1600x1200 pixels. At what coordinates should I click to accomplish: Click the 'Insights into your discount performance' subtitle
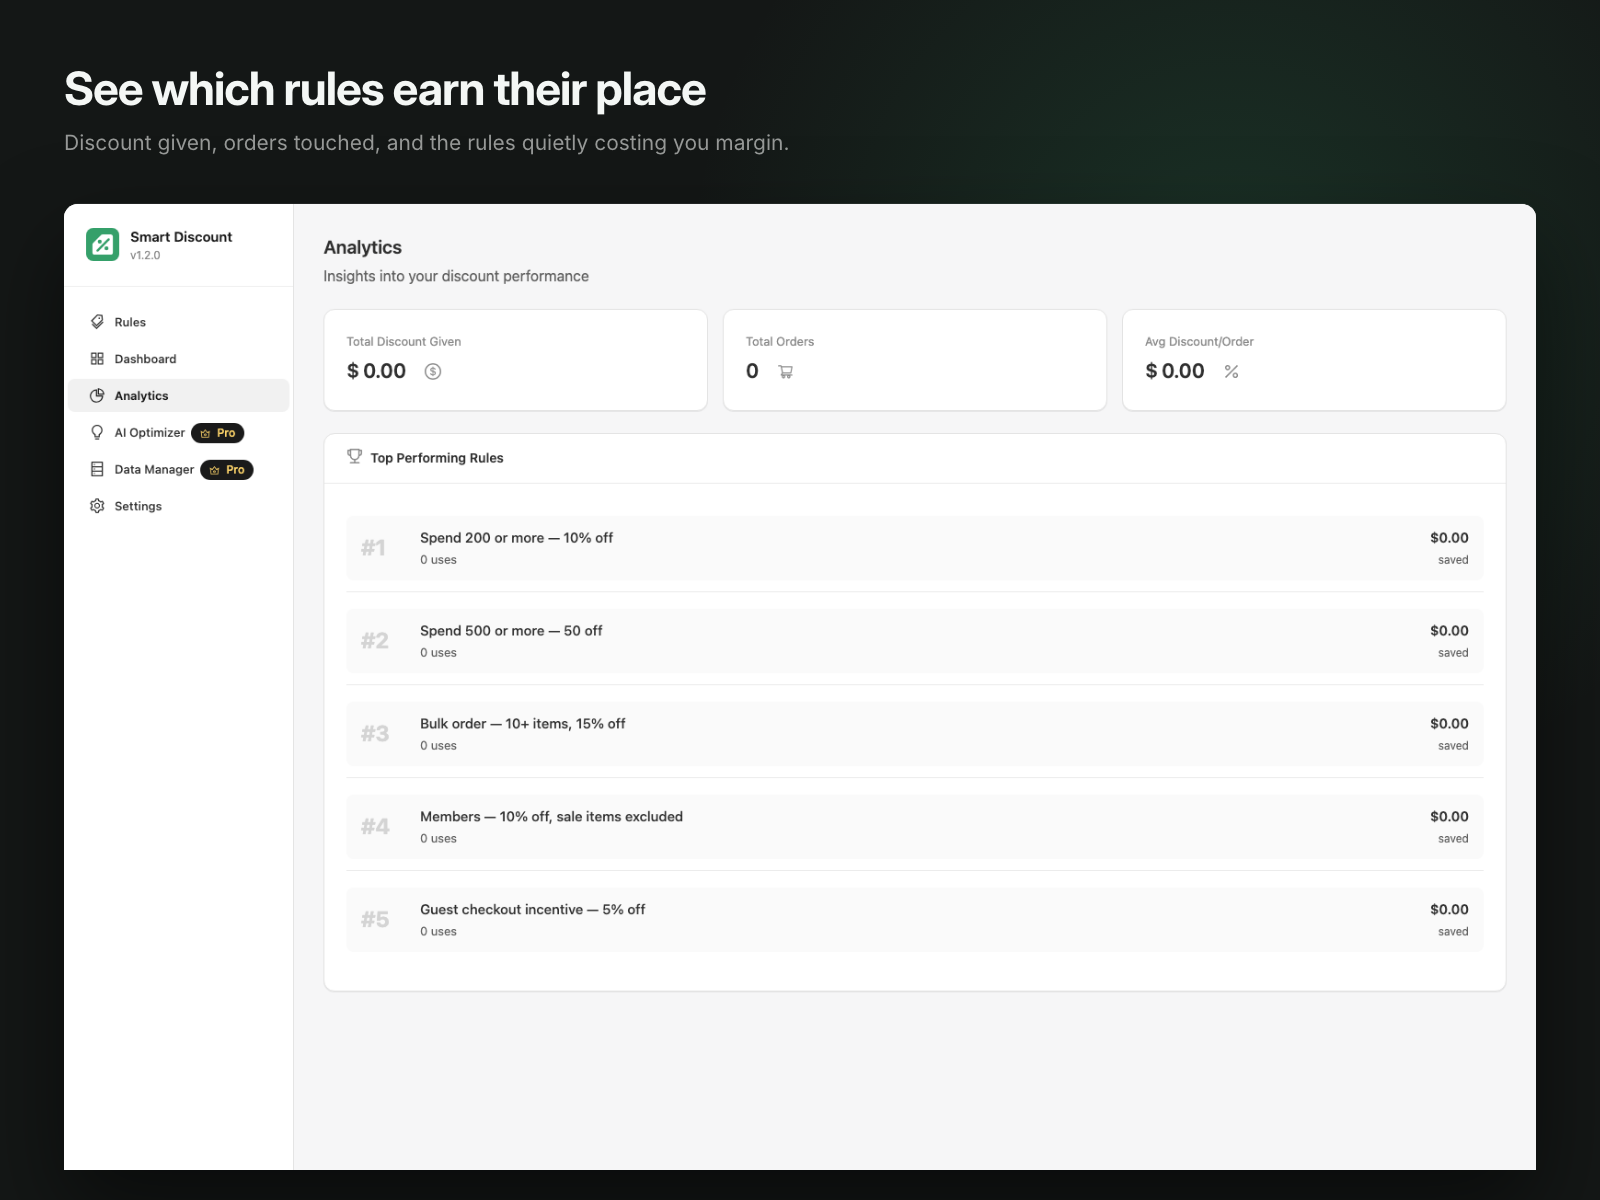click(456, 276)
